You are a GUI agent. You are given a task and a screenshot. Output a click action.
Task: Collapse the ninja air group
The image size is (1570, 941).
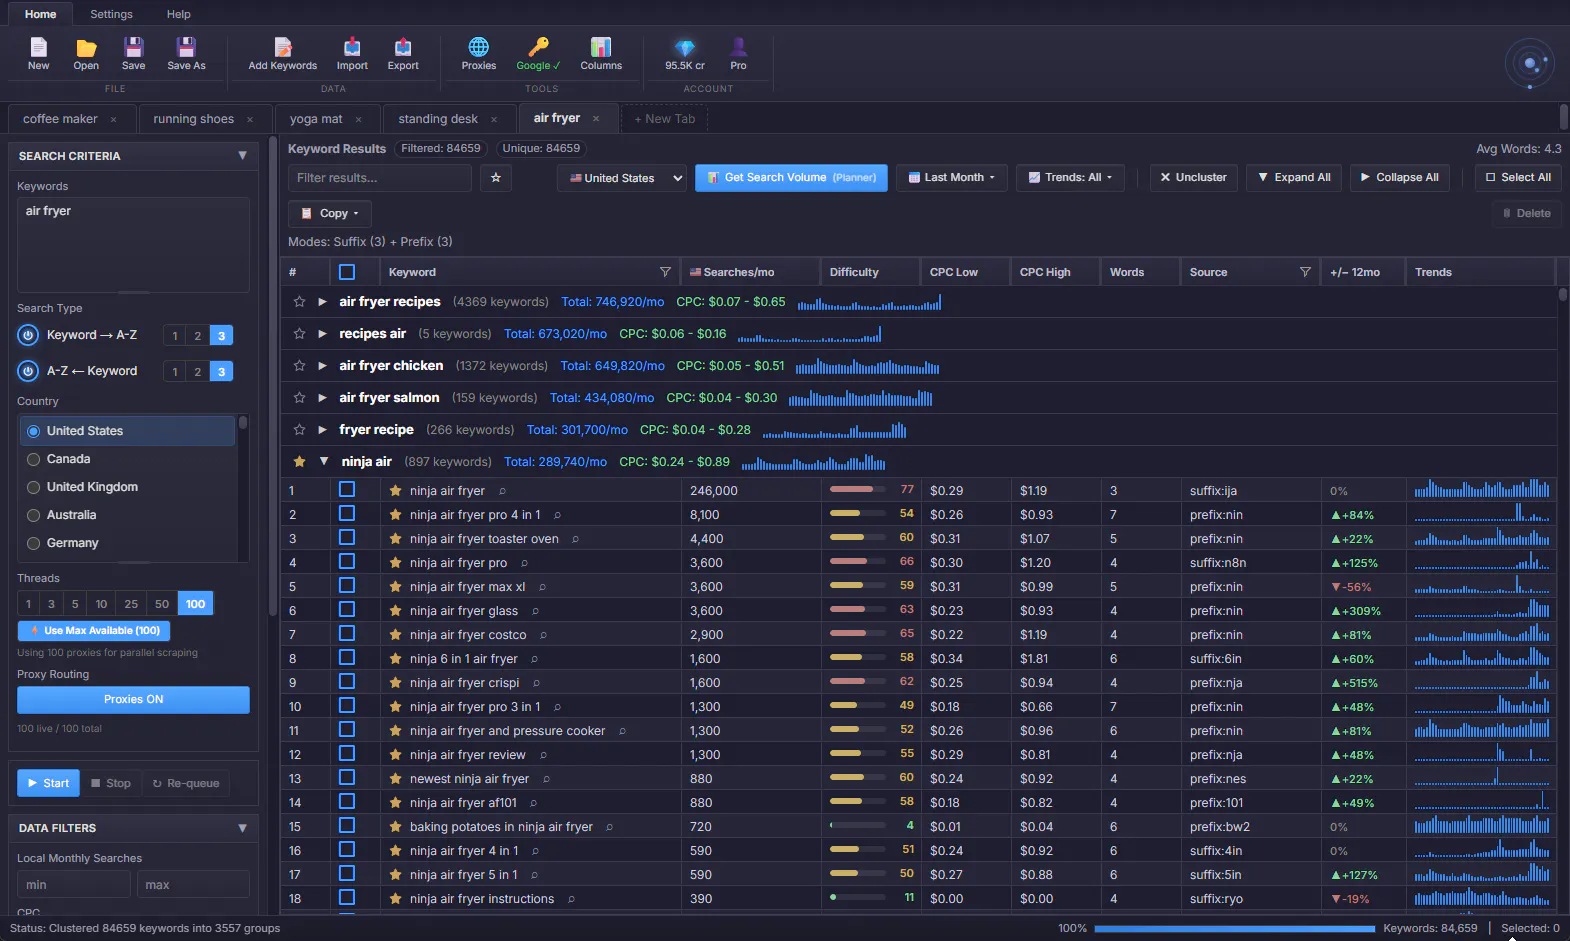[x=324, y=462]
